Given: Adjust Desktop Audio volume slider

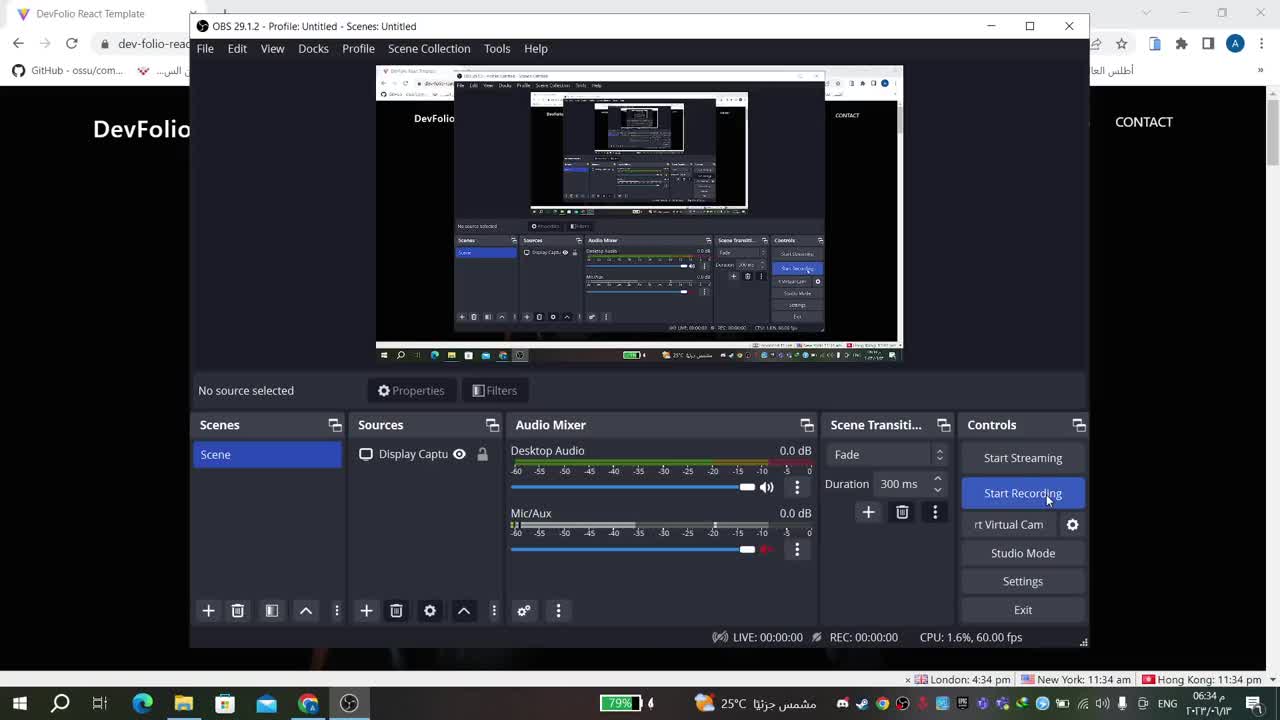Looking at the screenshot, I should pyautogui.click(x=632, y=487).
